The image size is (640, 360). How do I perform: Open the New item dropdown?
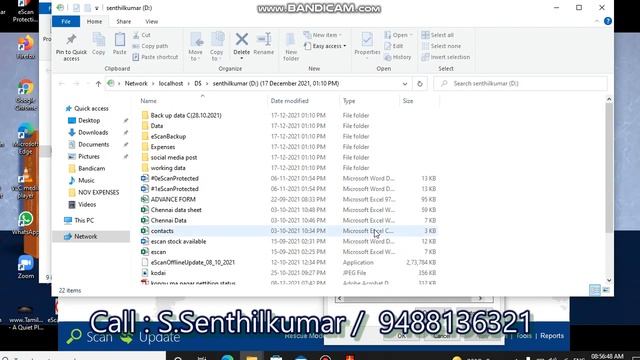click(x=322, y=35)
